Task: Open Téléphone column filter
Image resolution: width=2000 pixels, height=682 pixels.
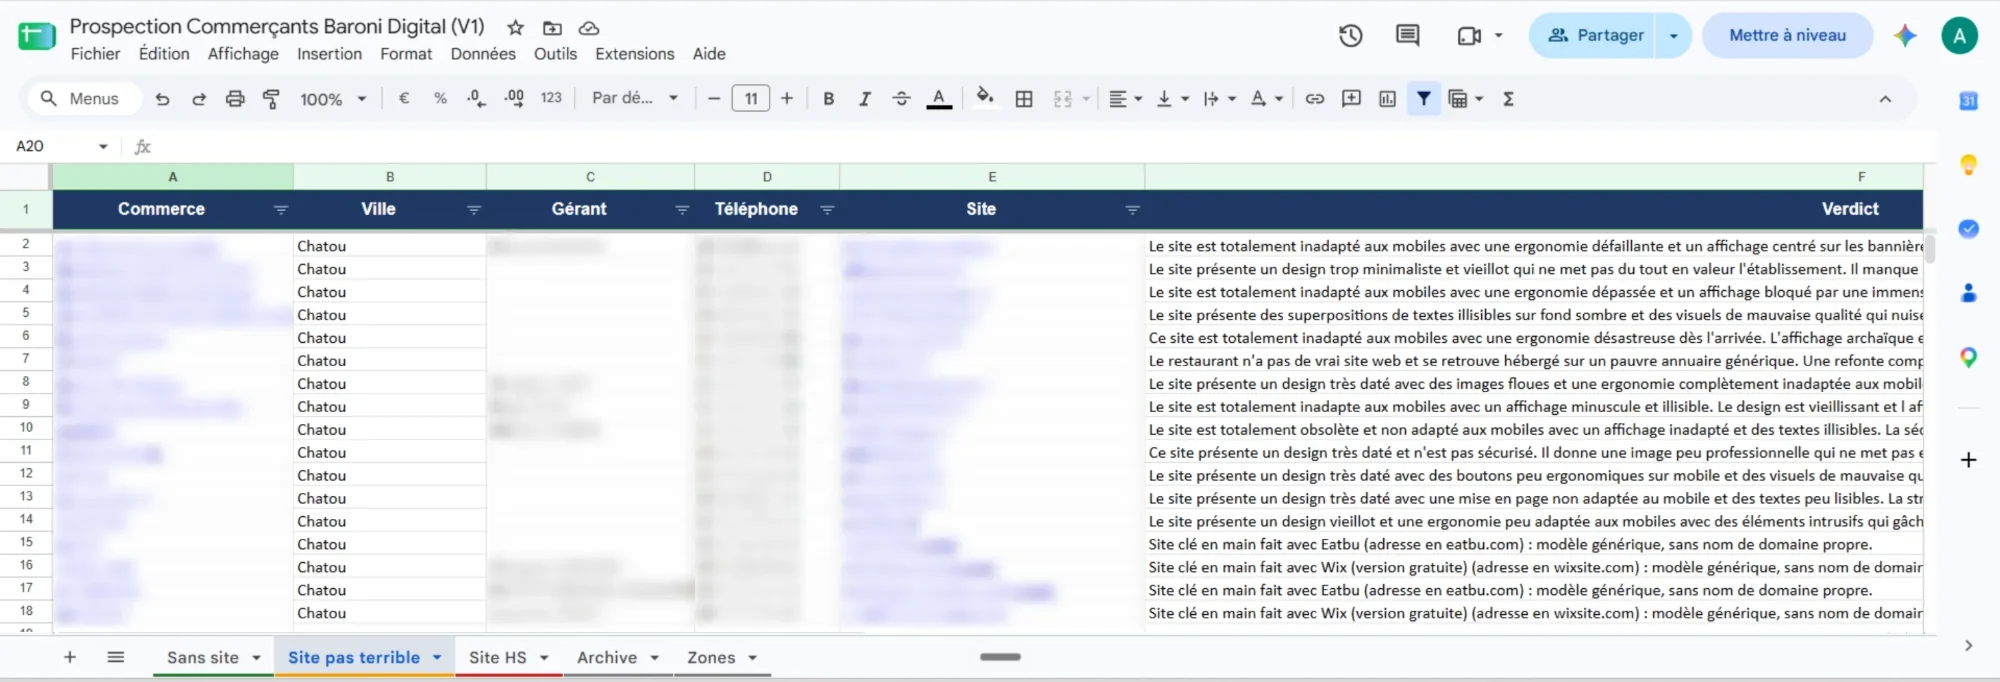Action: click(x=827, y=209)
